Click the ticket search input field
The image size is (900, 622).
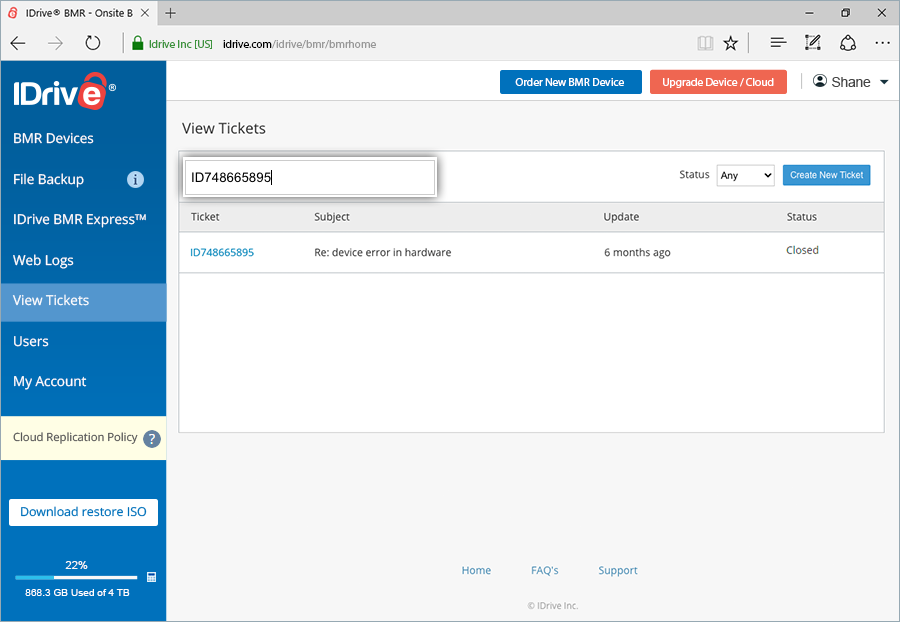[x=309, y=176]
